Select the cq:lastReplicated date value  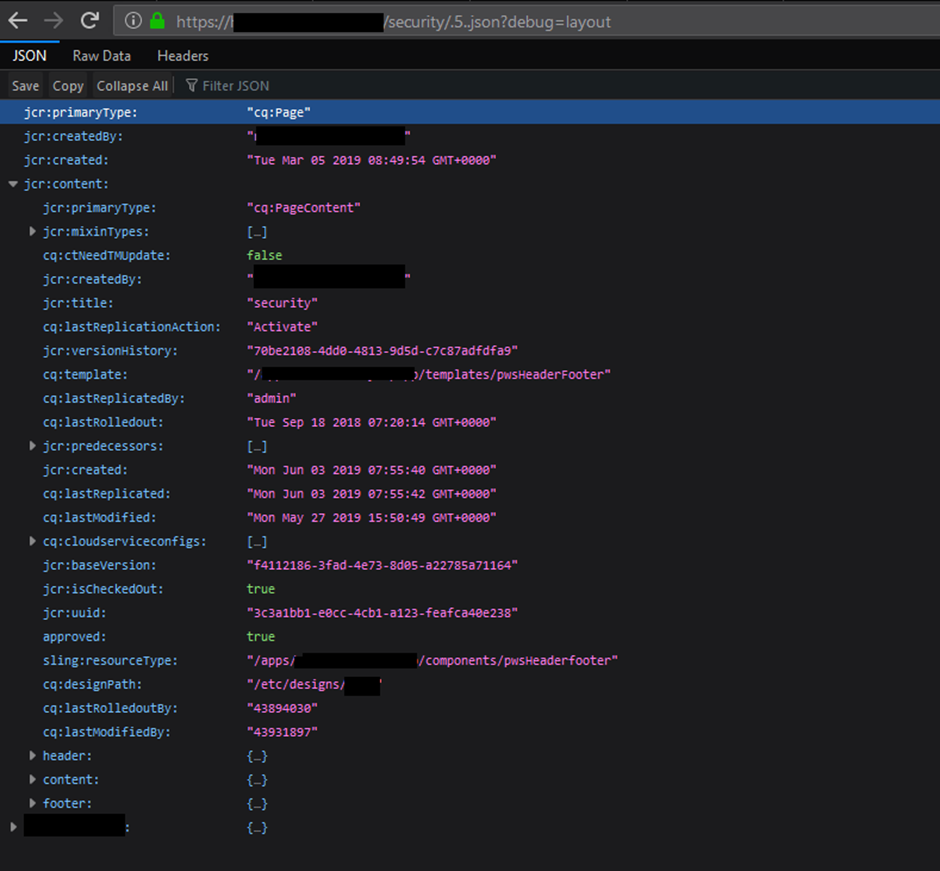[x=372, y=494]
